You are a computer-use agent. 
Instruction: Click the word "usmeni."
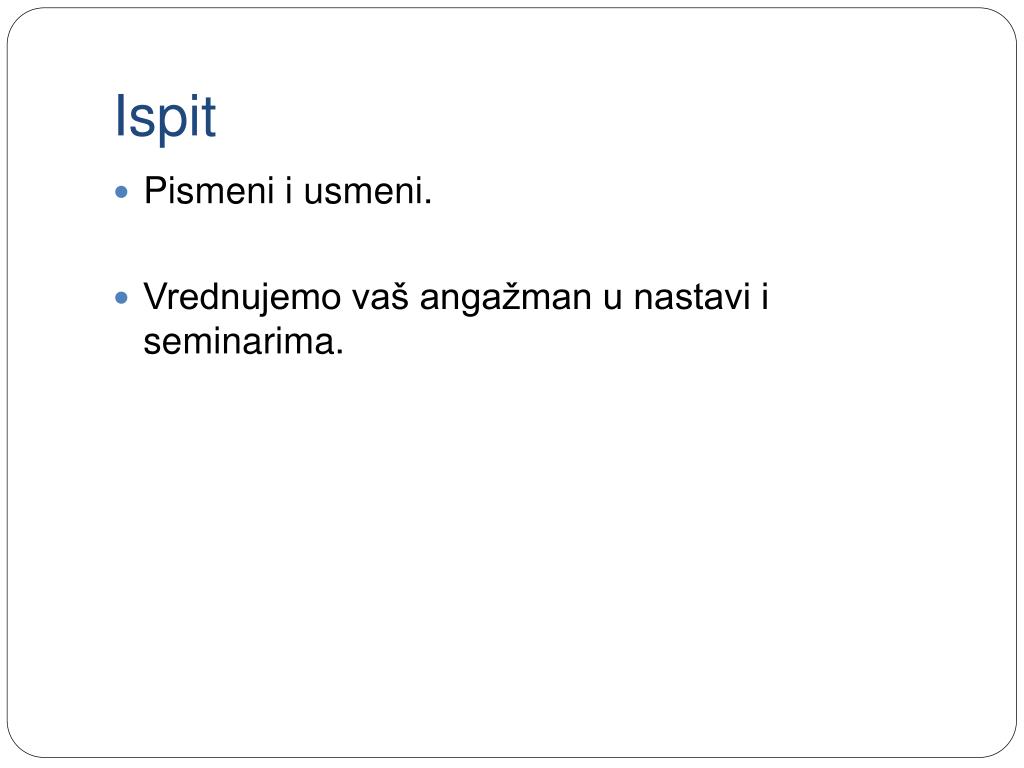(x=368, y=191)
